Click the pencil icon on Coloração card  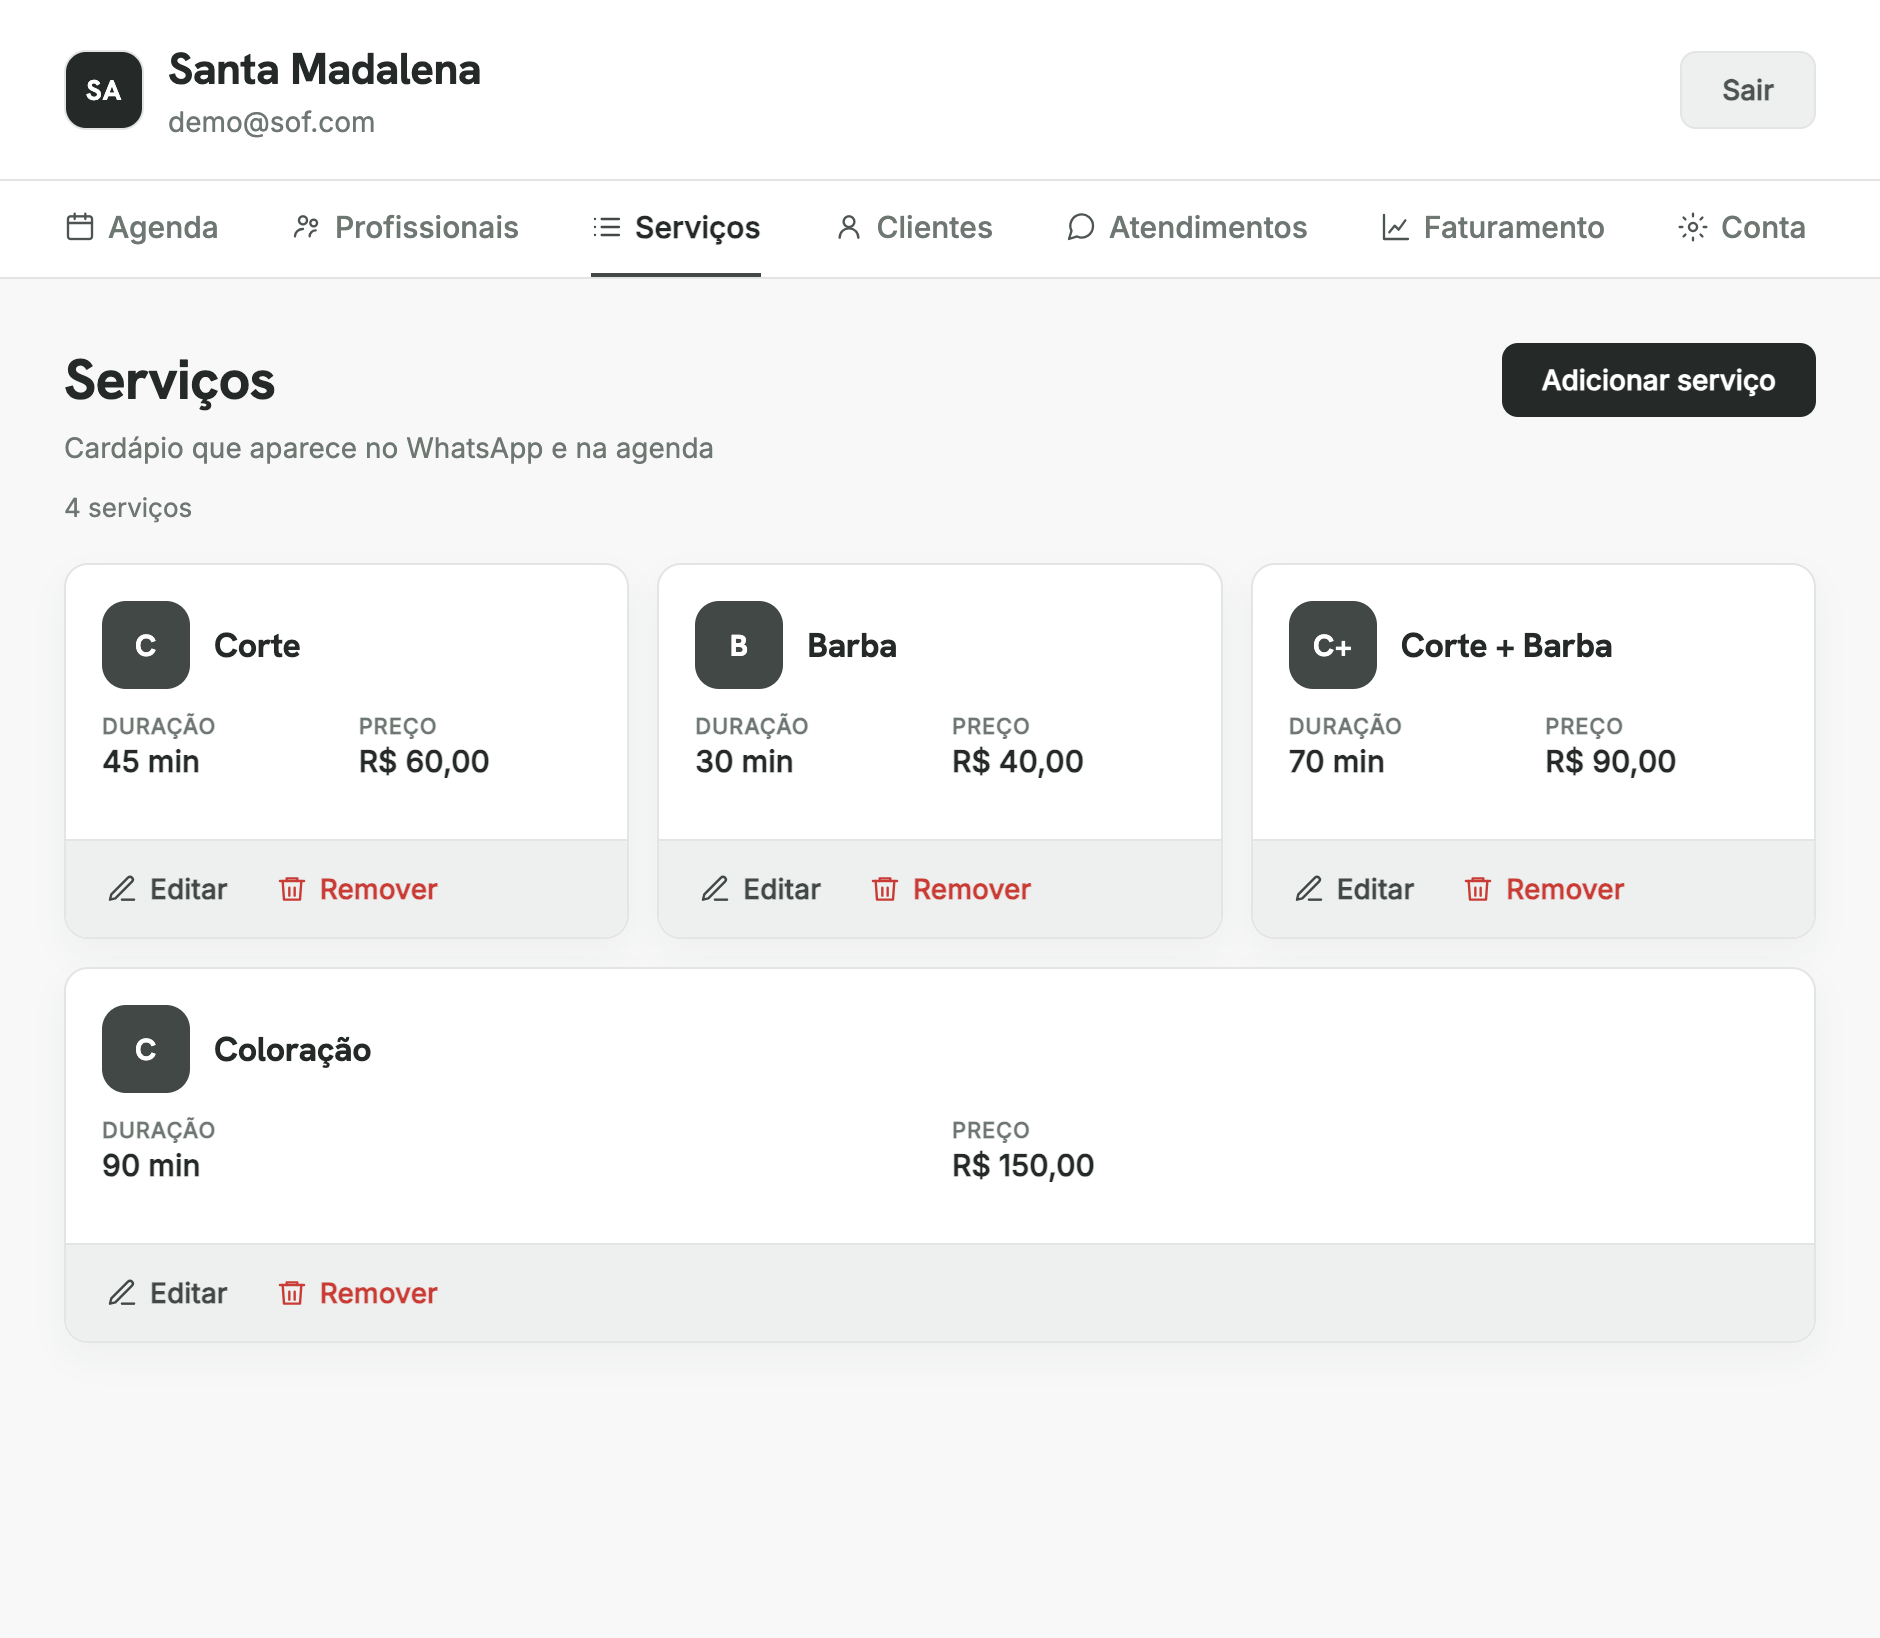(x=122, y=1293)
